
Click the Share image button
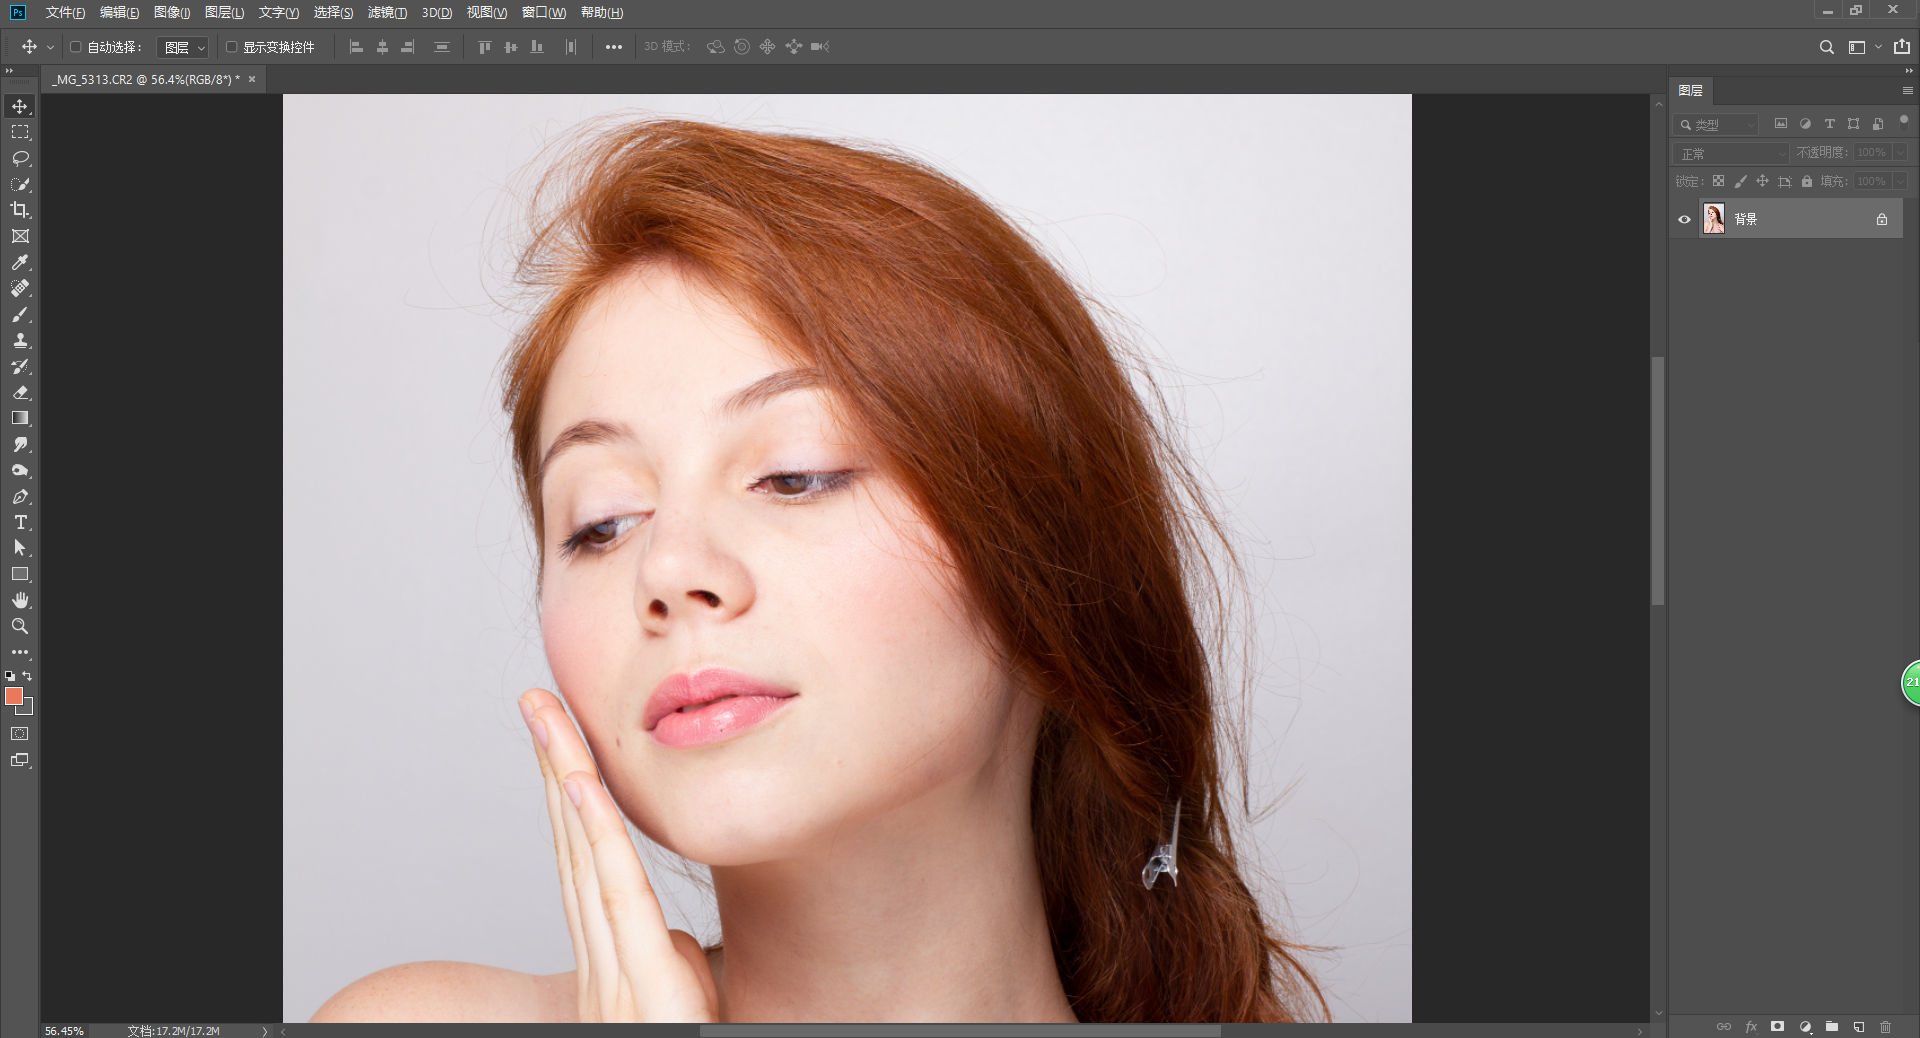(x=1902, y=47)
